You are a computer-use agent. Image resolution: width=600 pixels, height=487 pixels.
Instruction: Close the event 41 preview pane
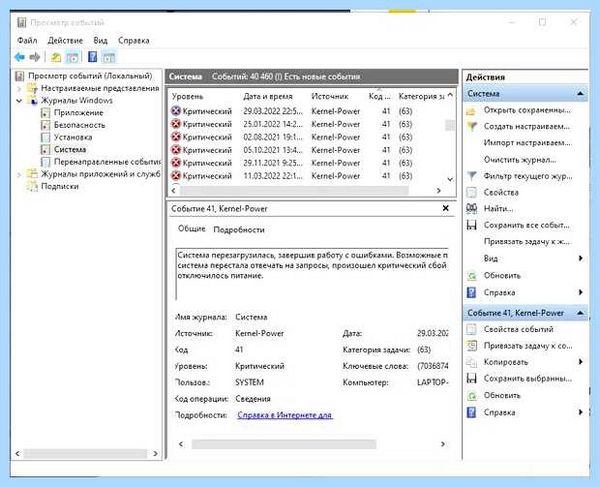[445, 208]
